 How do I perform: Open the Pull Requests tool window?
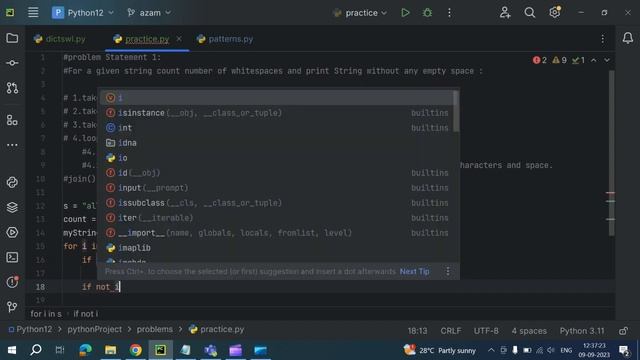[12, 88]
